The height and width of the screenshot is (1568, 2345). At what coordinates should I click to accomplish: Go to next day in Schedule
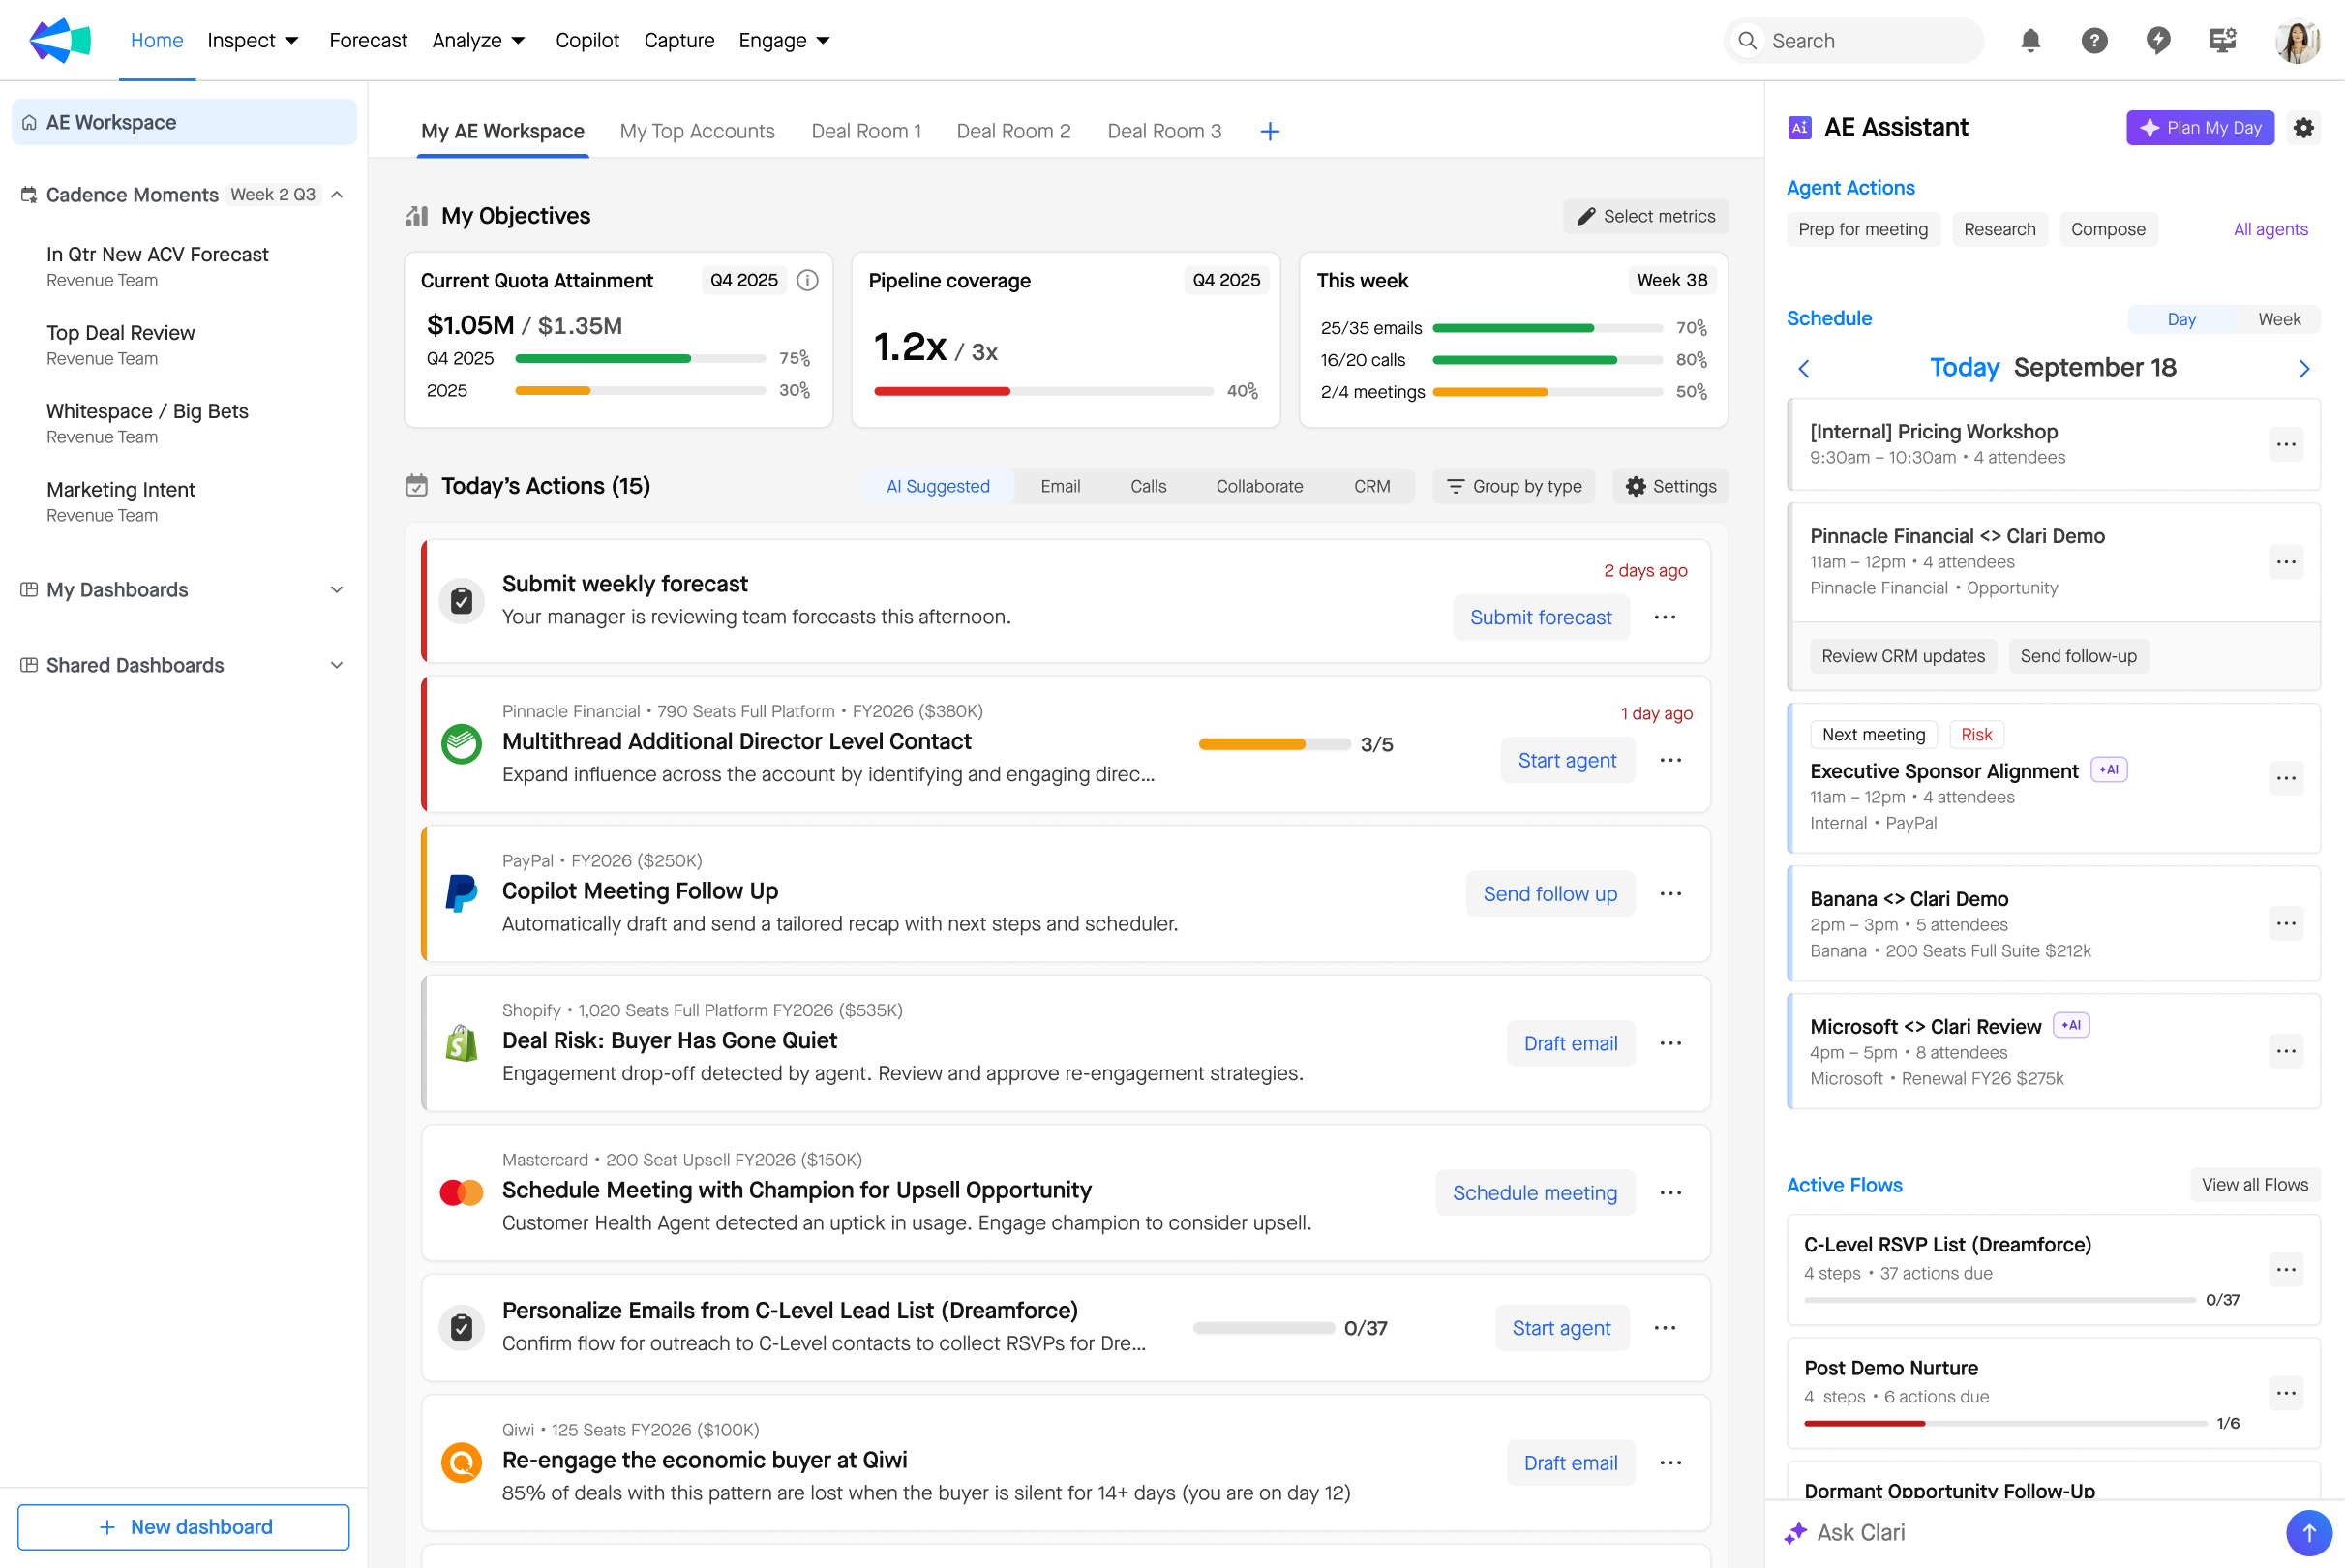click(2303, 368)
